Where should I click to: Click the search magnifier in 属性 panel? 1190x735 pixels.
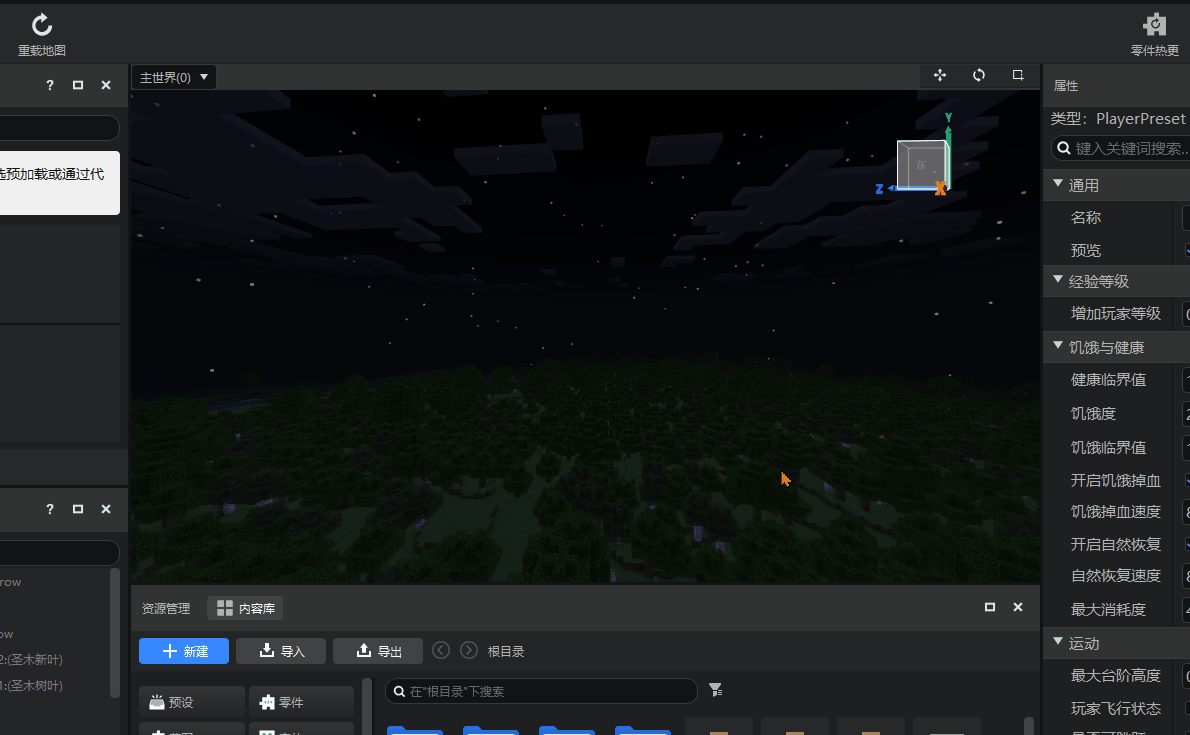pos(1064,148)
